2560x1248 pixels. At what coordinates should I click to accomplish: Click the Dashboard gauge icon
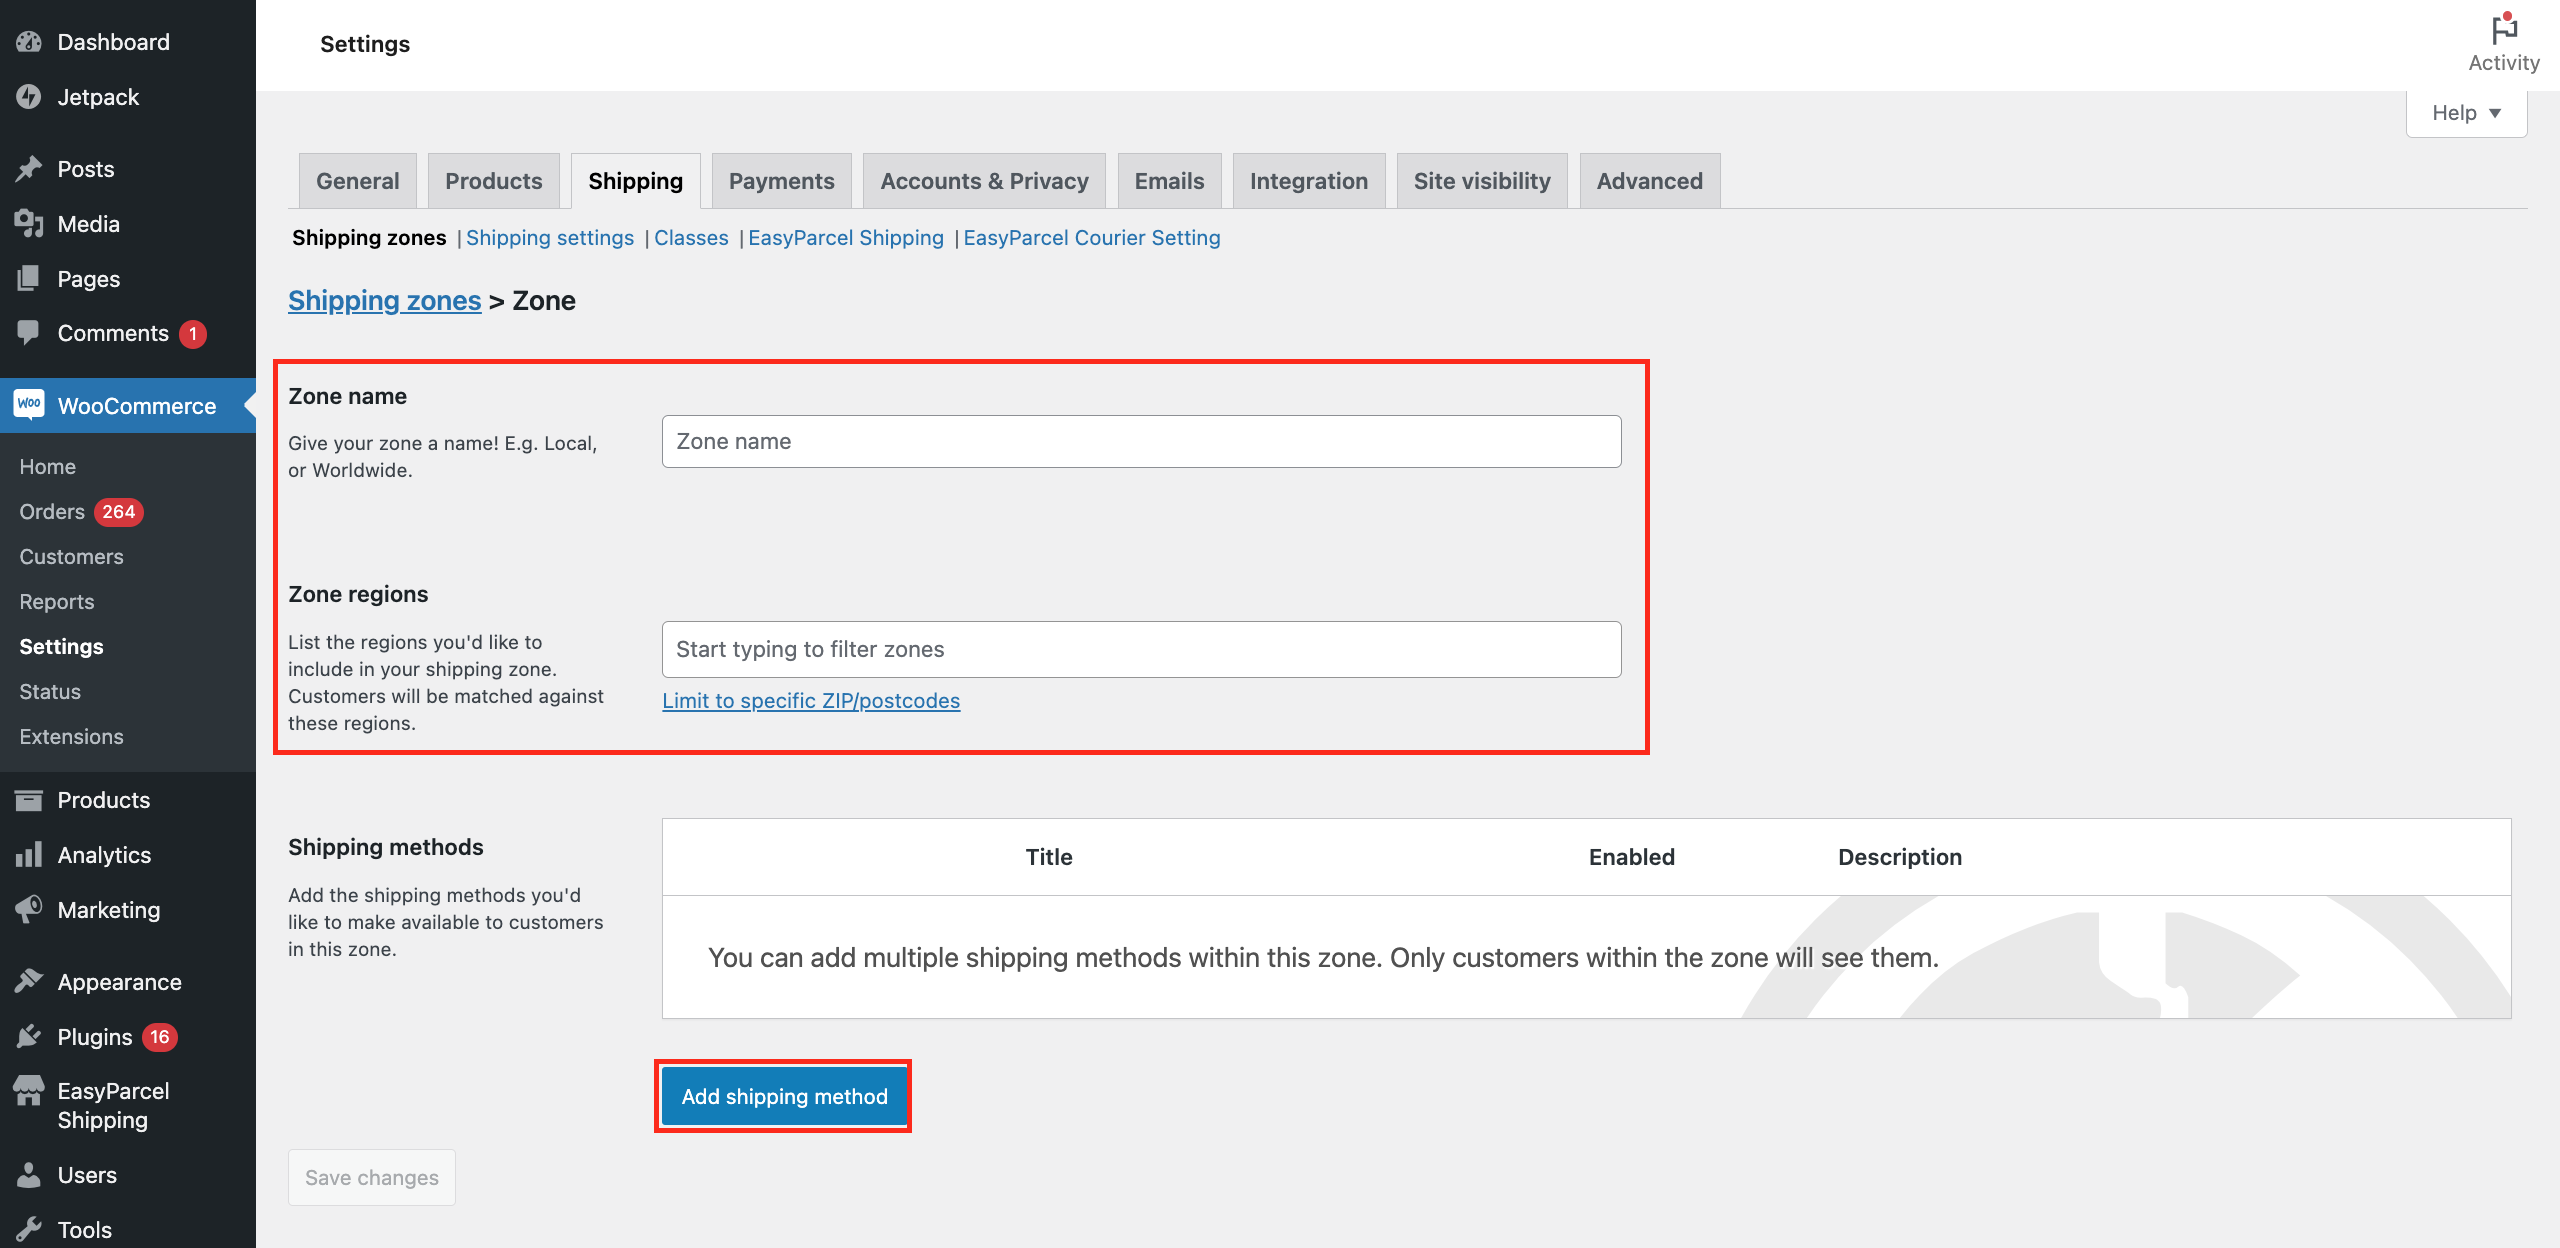[x=29, y=42]
